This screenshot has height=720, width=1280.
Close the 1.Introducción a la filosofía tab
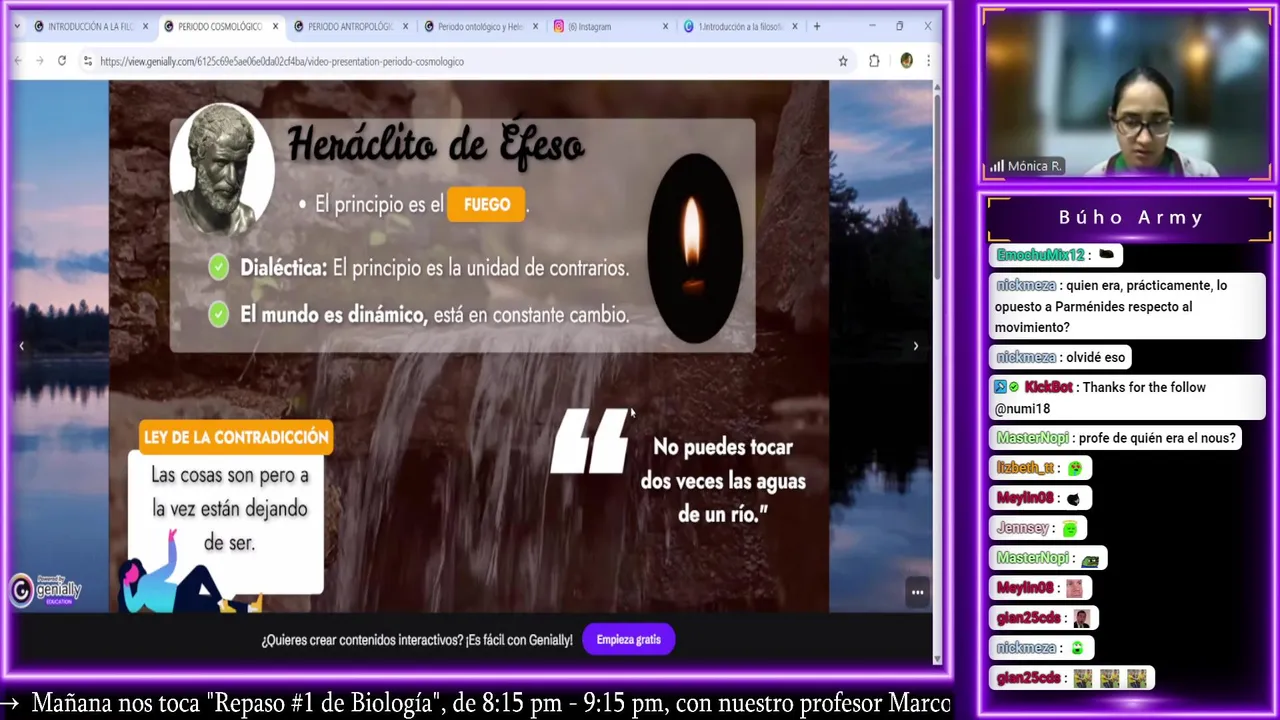point(795,26)
